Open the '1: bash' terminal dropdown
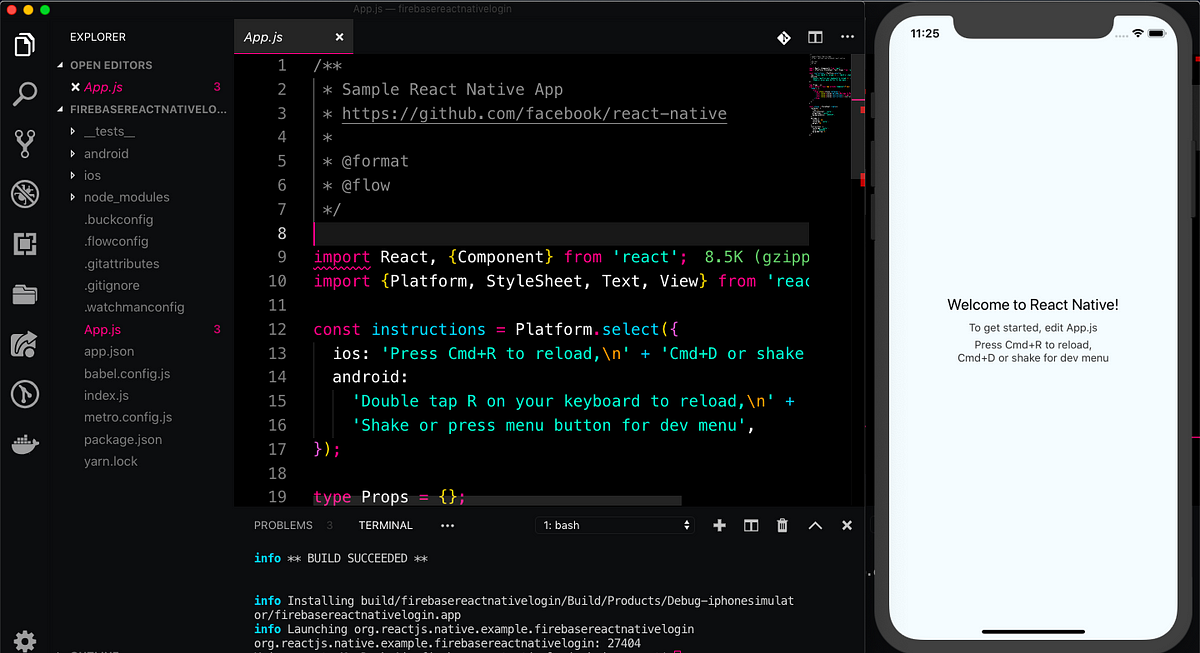The height and width of the screenshot is (653, 1200). pos(614,524)
